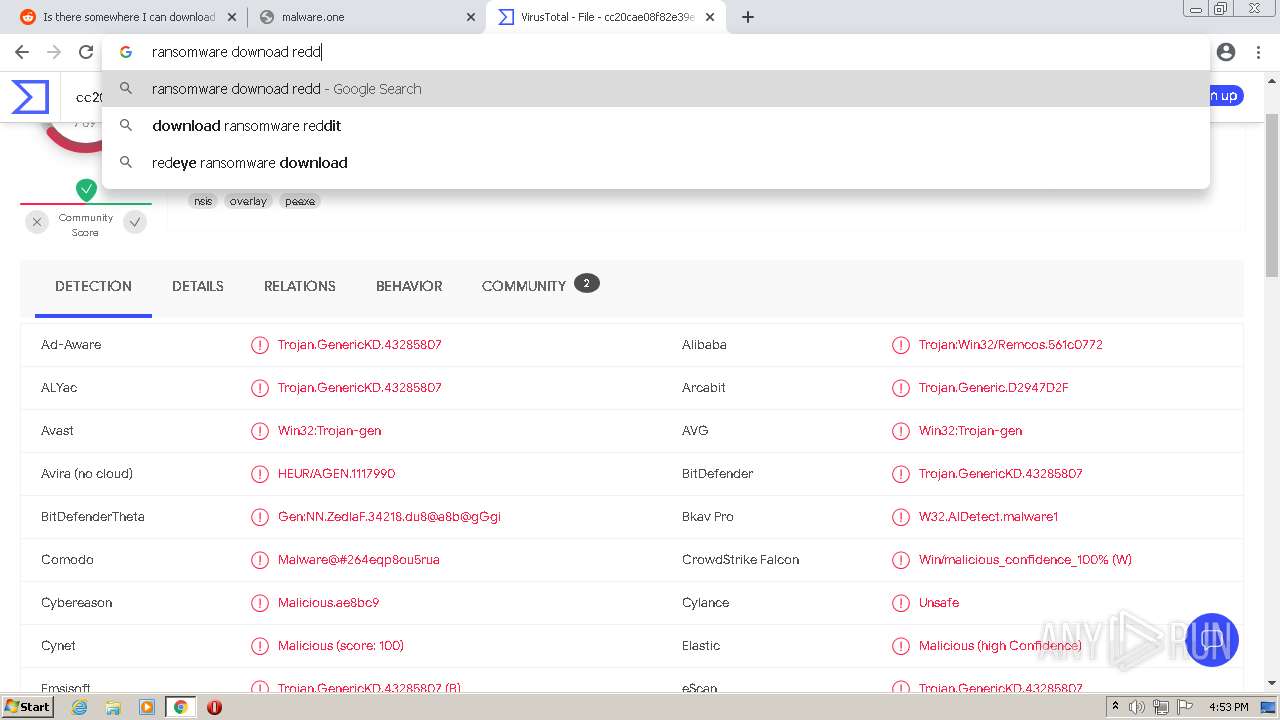1280x720 pixels.
Task: Open the Windows Start button
Action: click(x=28, y=707)
